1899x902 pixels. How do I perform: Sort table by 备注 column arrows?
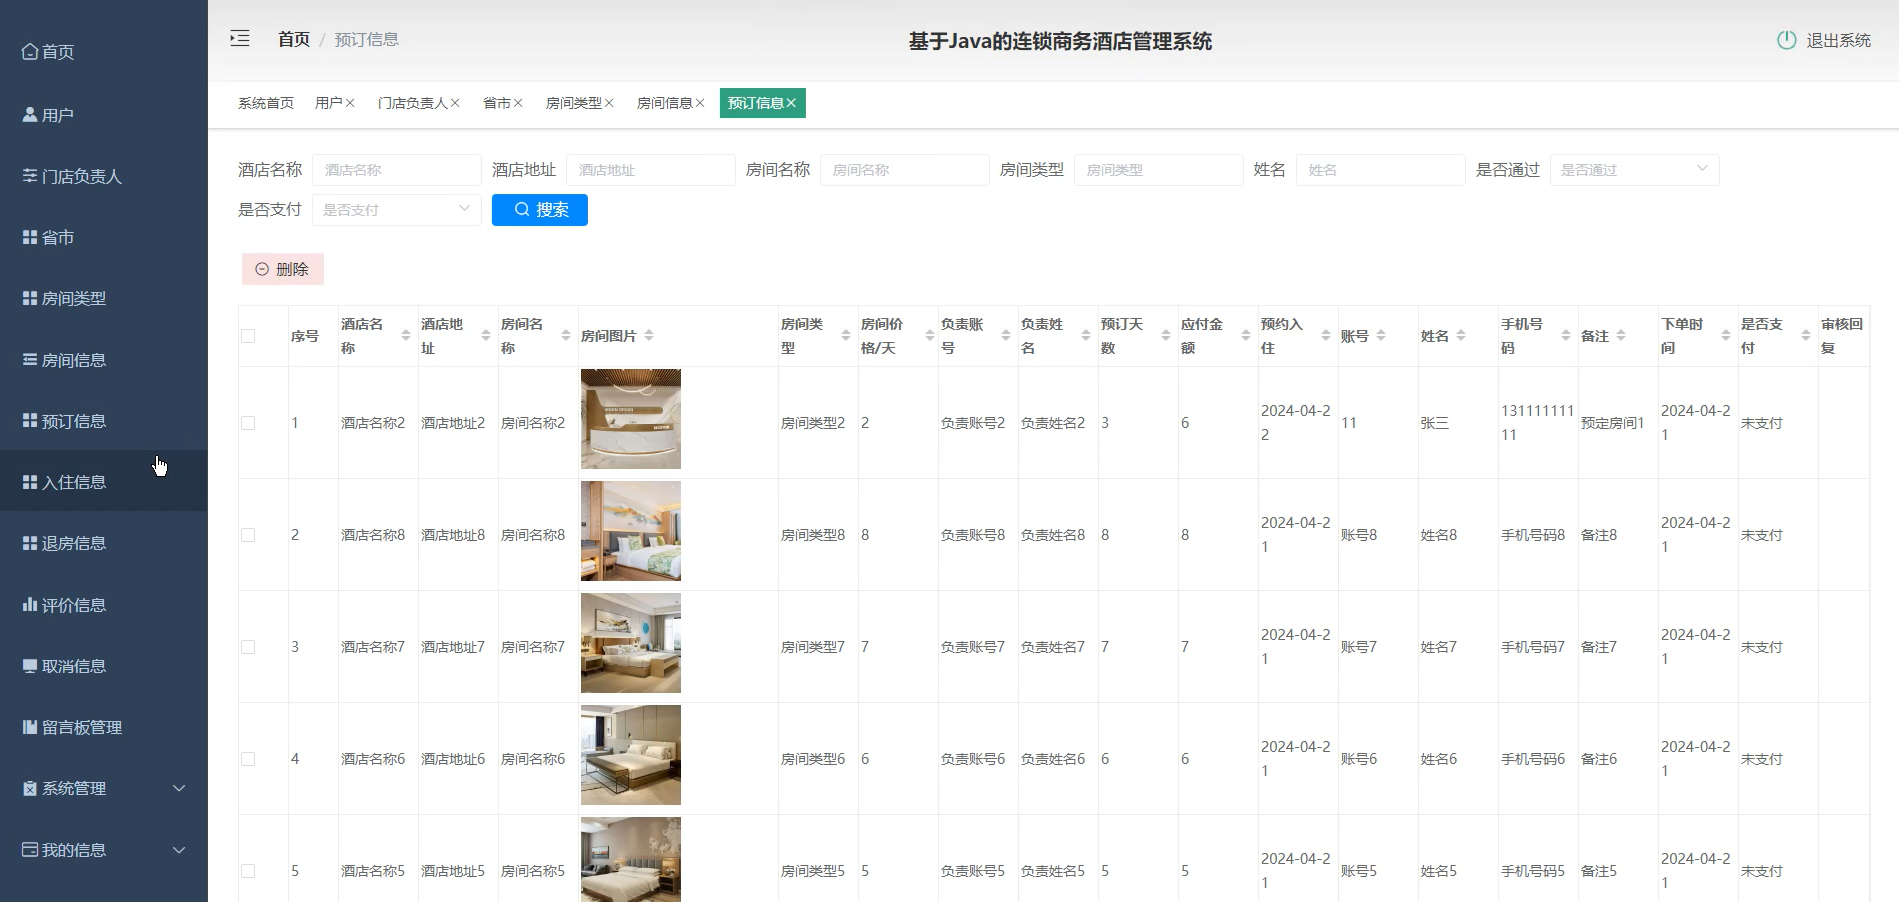click(x=1621, y=336)
